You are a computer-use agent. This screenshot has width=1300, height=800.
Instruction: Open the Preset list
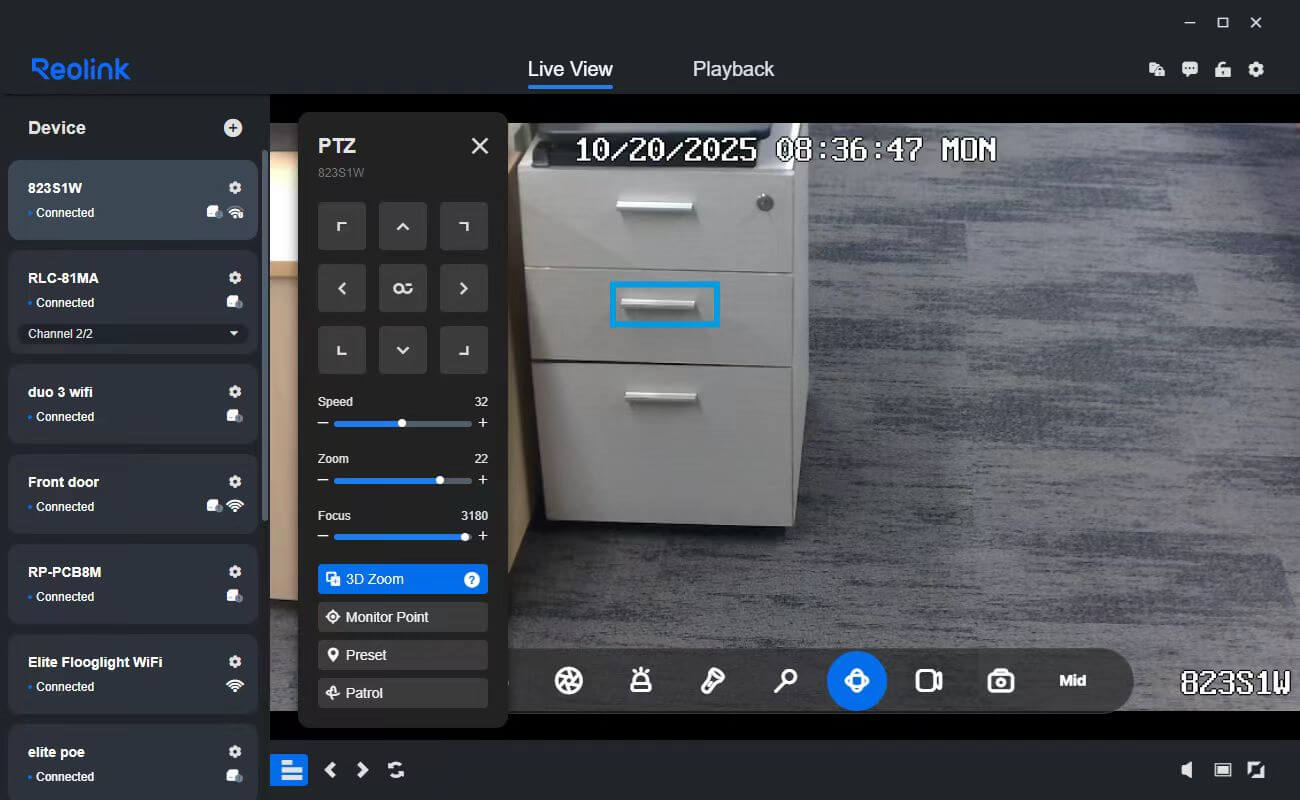pyautogui.click(x=403, y=655)
